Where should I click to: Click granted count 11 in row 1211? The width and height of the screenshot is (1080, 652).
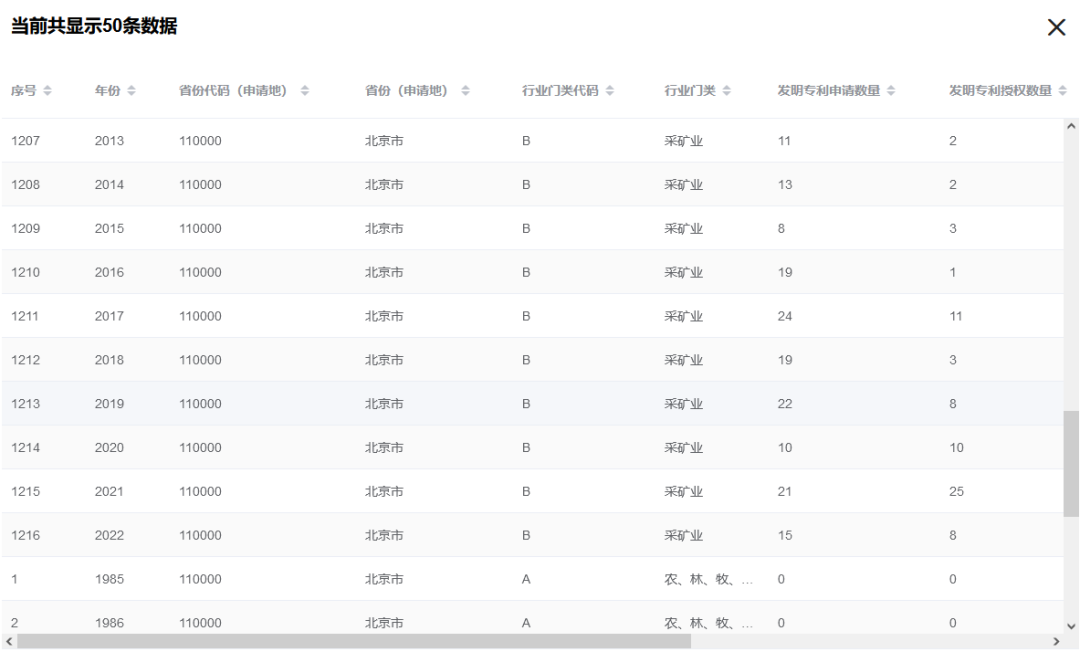pyautogui.click(x=956, y=316)
